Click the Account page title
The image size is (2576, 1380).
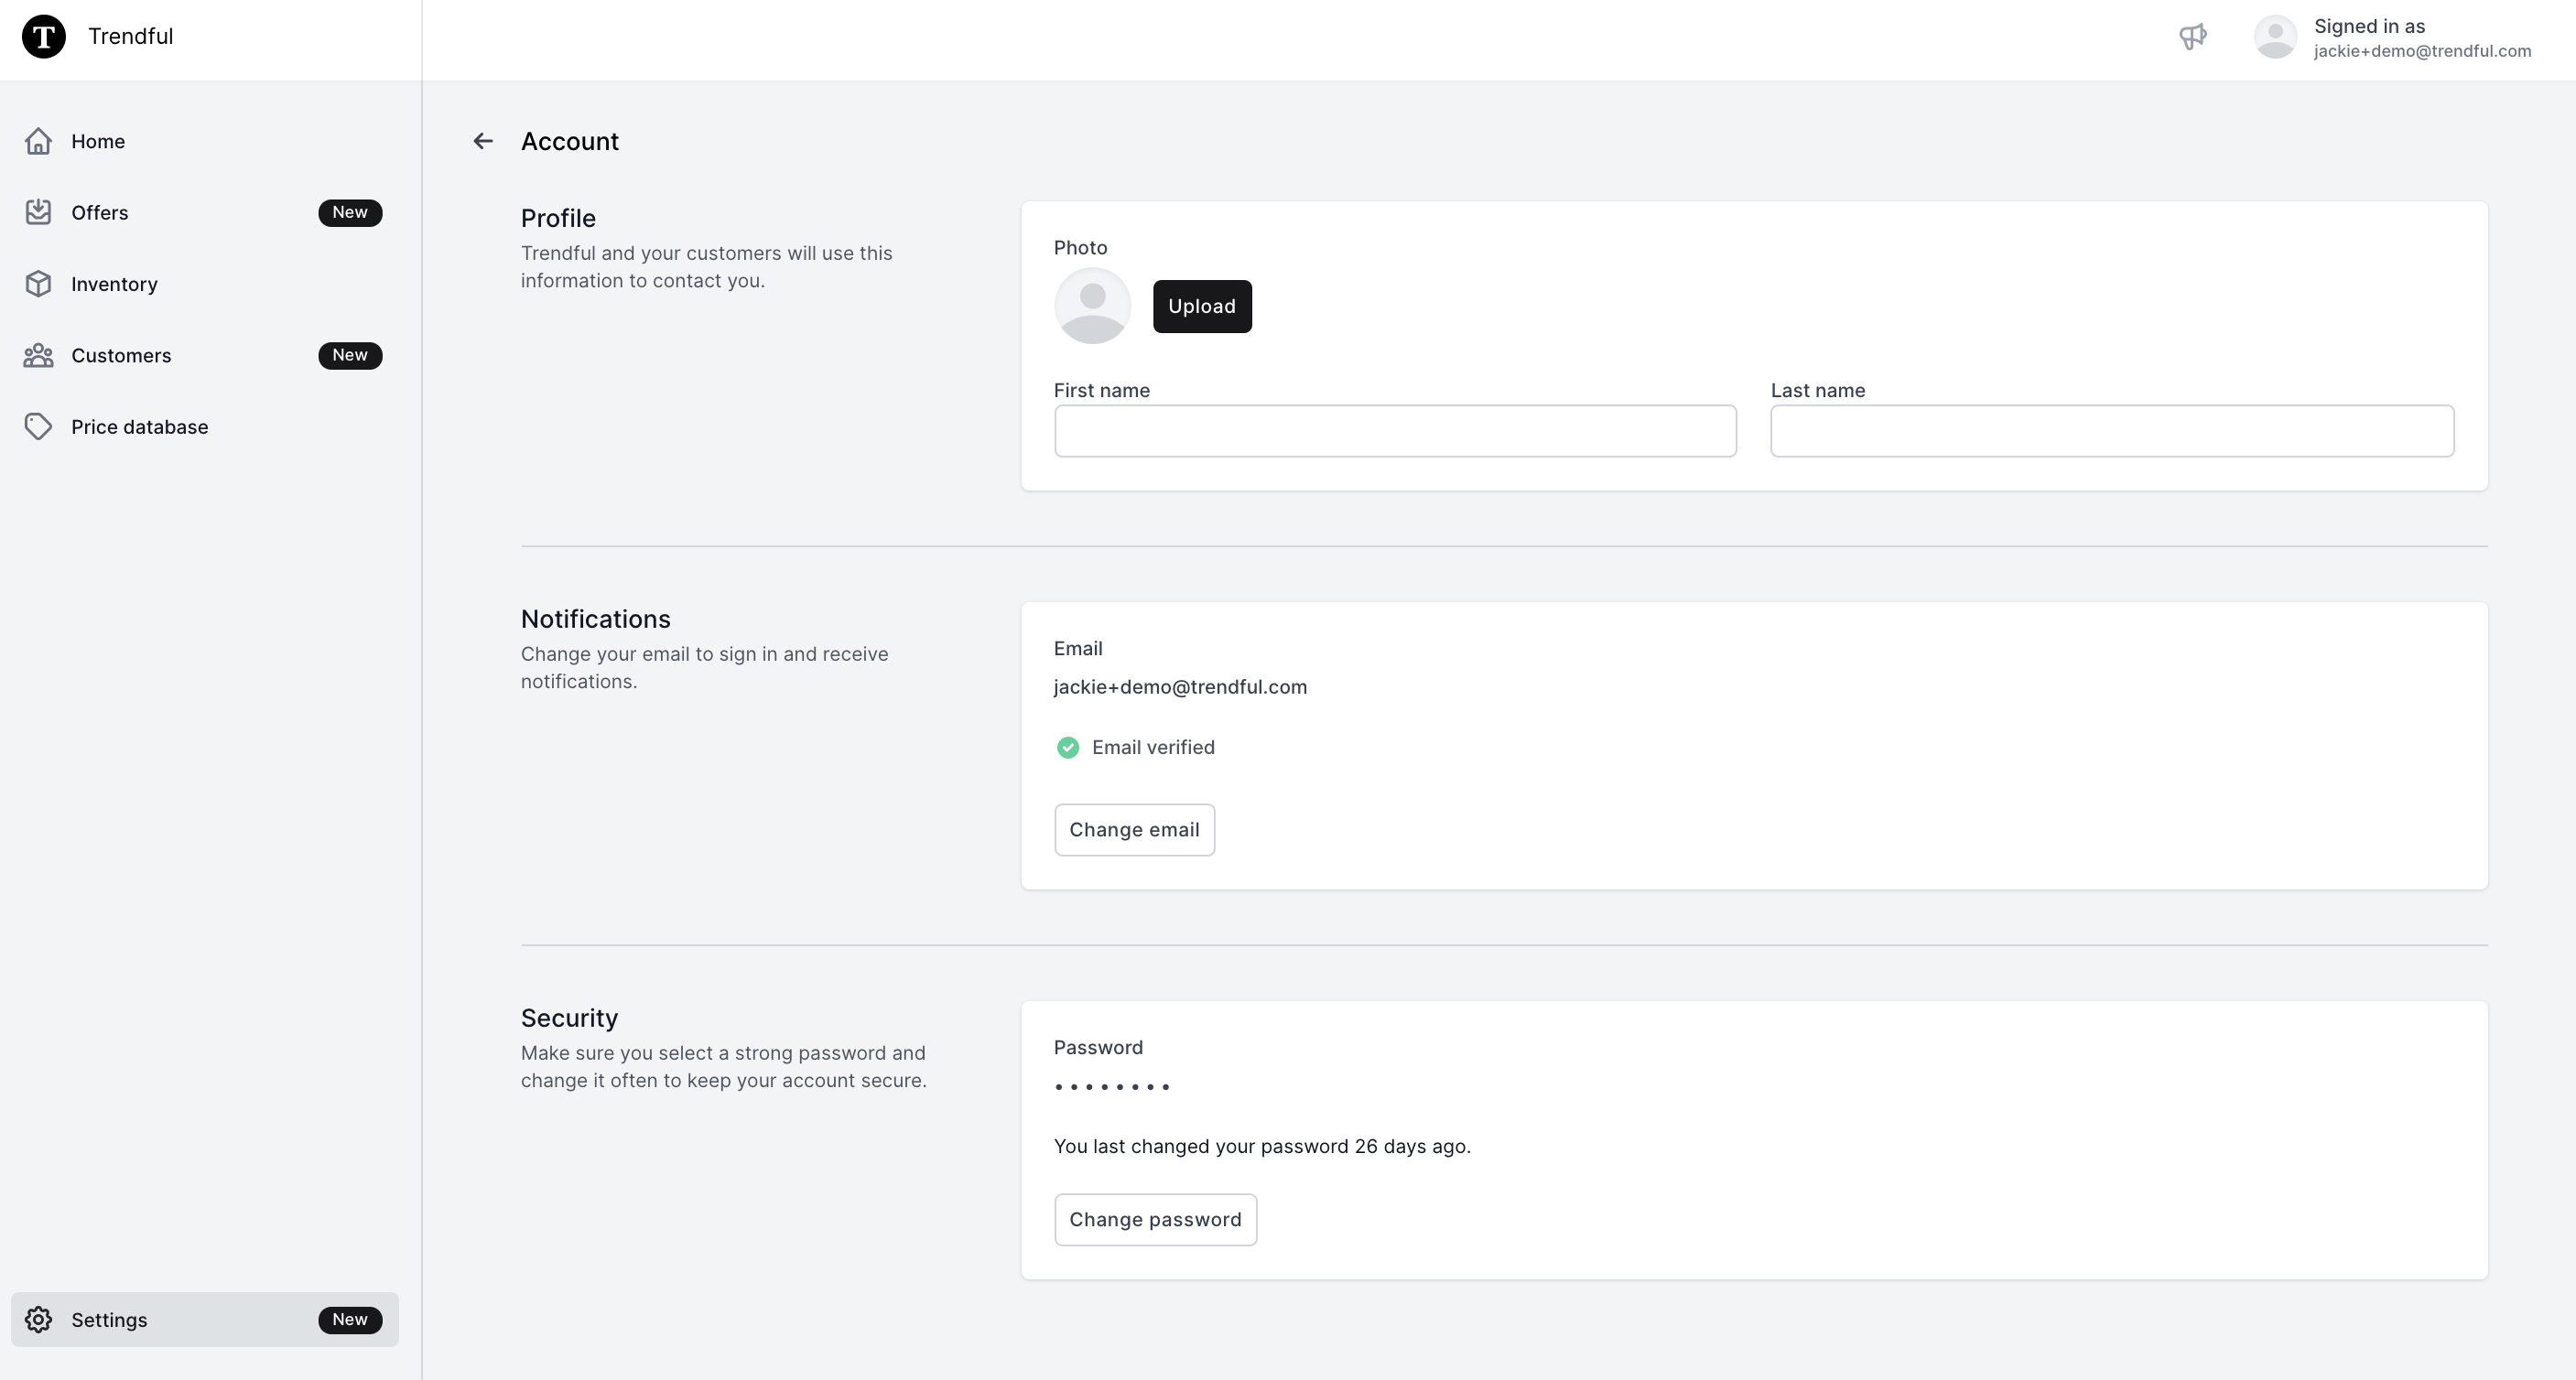pos(570,141)
